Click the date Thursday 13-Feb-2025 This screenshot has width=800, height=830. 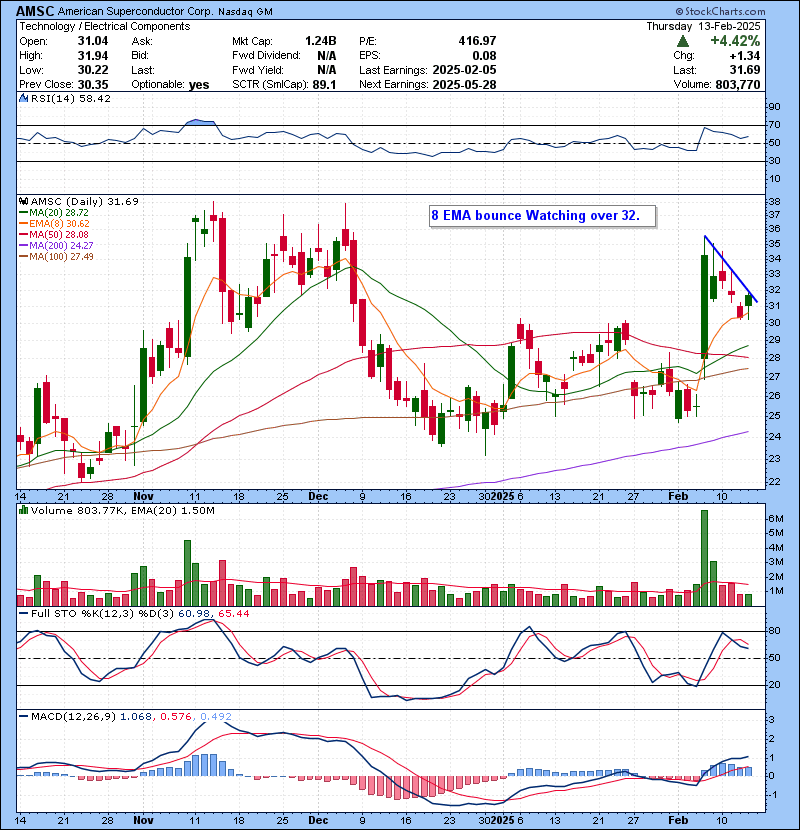pos(703,26)
